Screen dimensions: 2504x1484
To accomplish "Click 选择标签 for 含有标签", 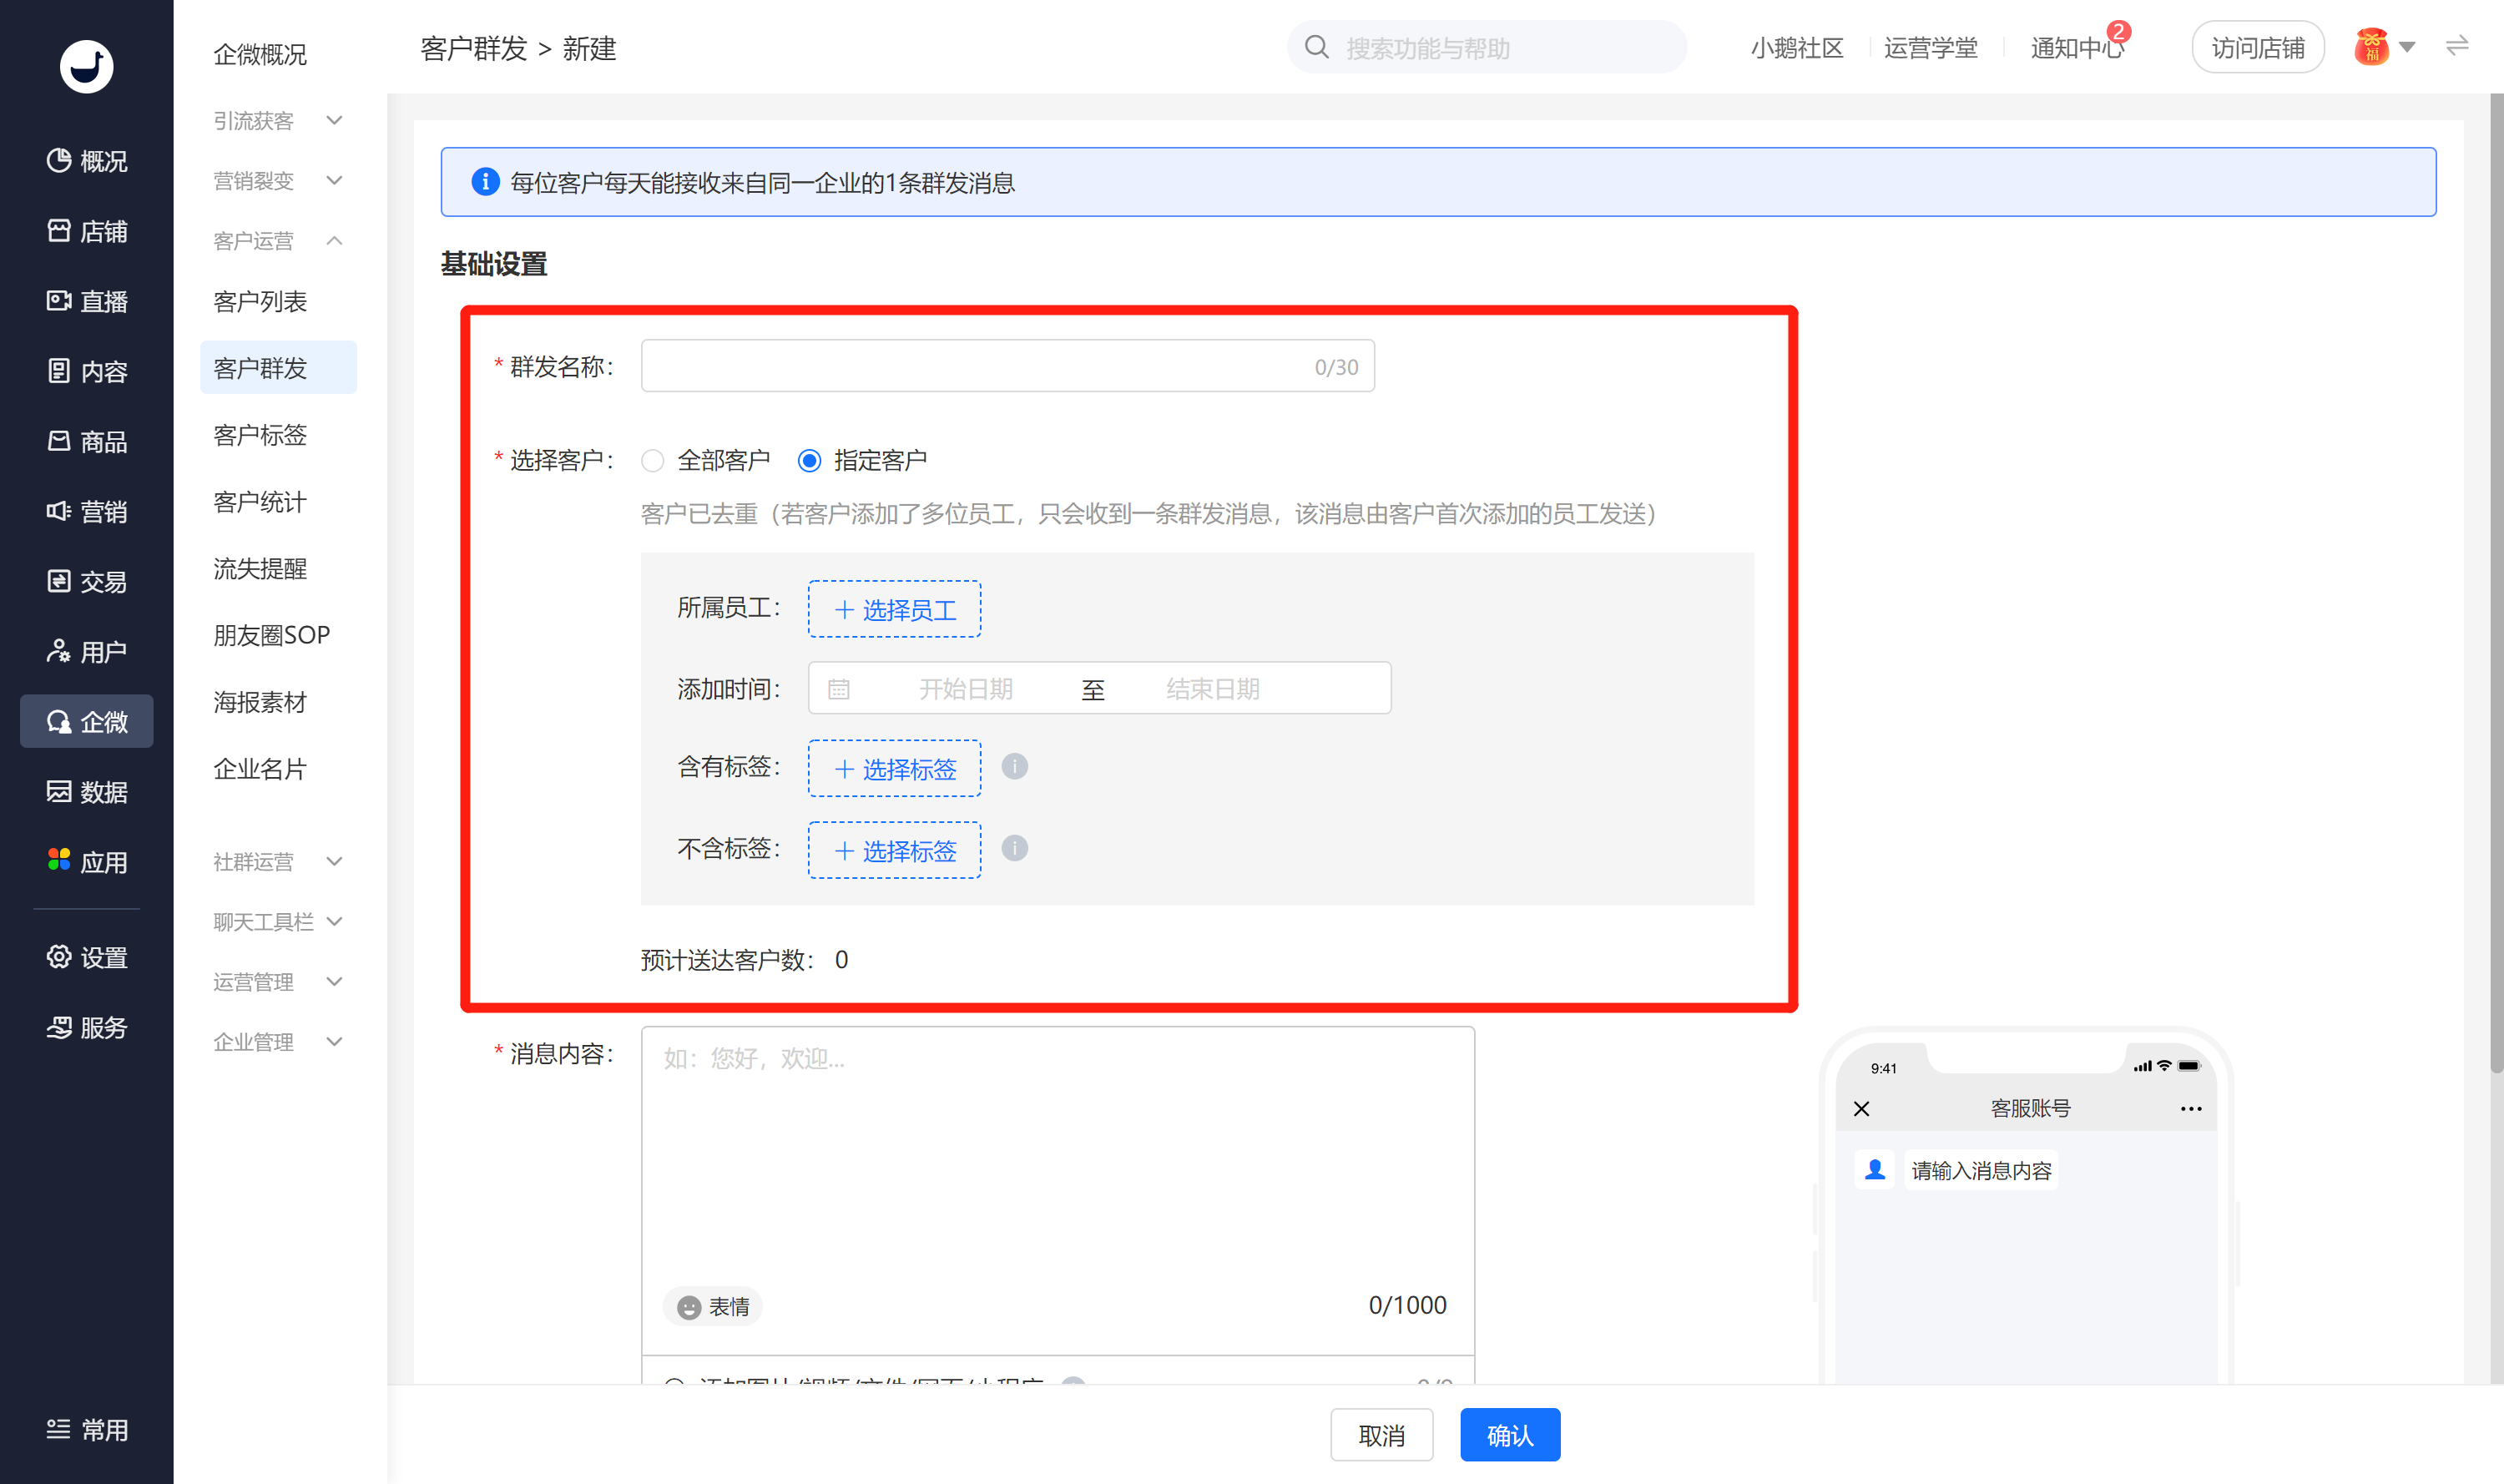I will click(894, 769).
